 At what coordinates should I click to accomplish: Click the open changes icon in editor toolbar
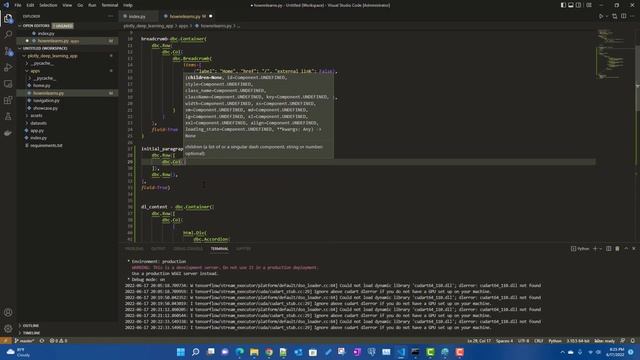pos(615,16)
